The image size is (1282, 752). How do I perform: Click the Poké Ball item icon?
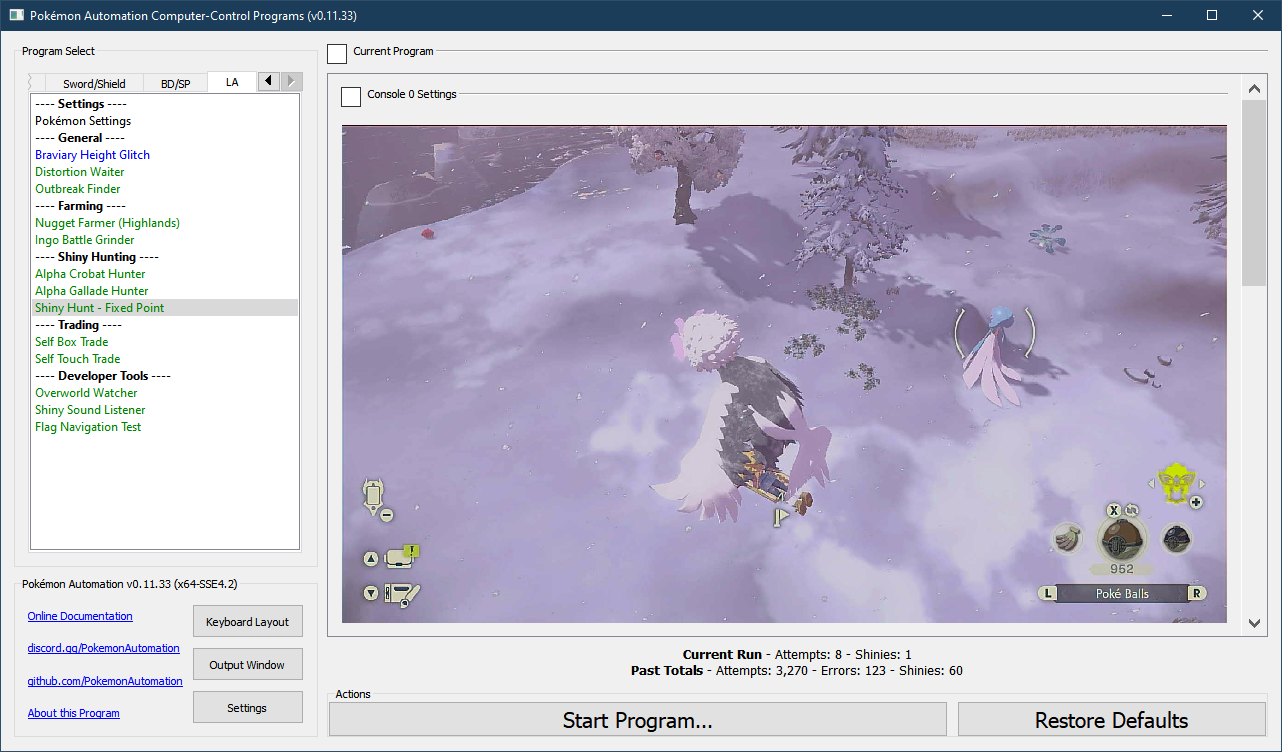coord(1121,540)
